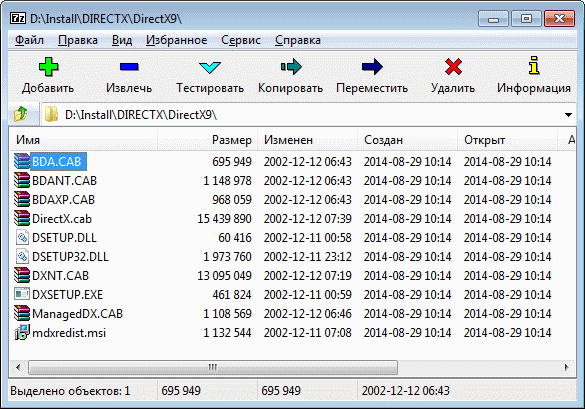
Task: Click the archive icon of ManagedDX.CAB
Action: (22, 313)
